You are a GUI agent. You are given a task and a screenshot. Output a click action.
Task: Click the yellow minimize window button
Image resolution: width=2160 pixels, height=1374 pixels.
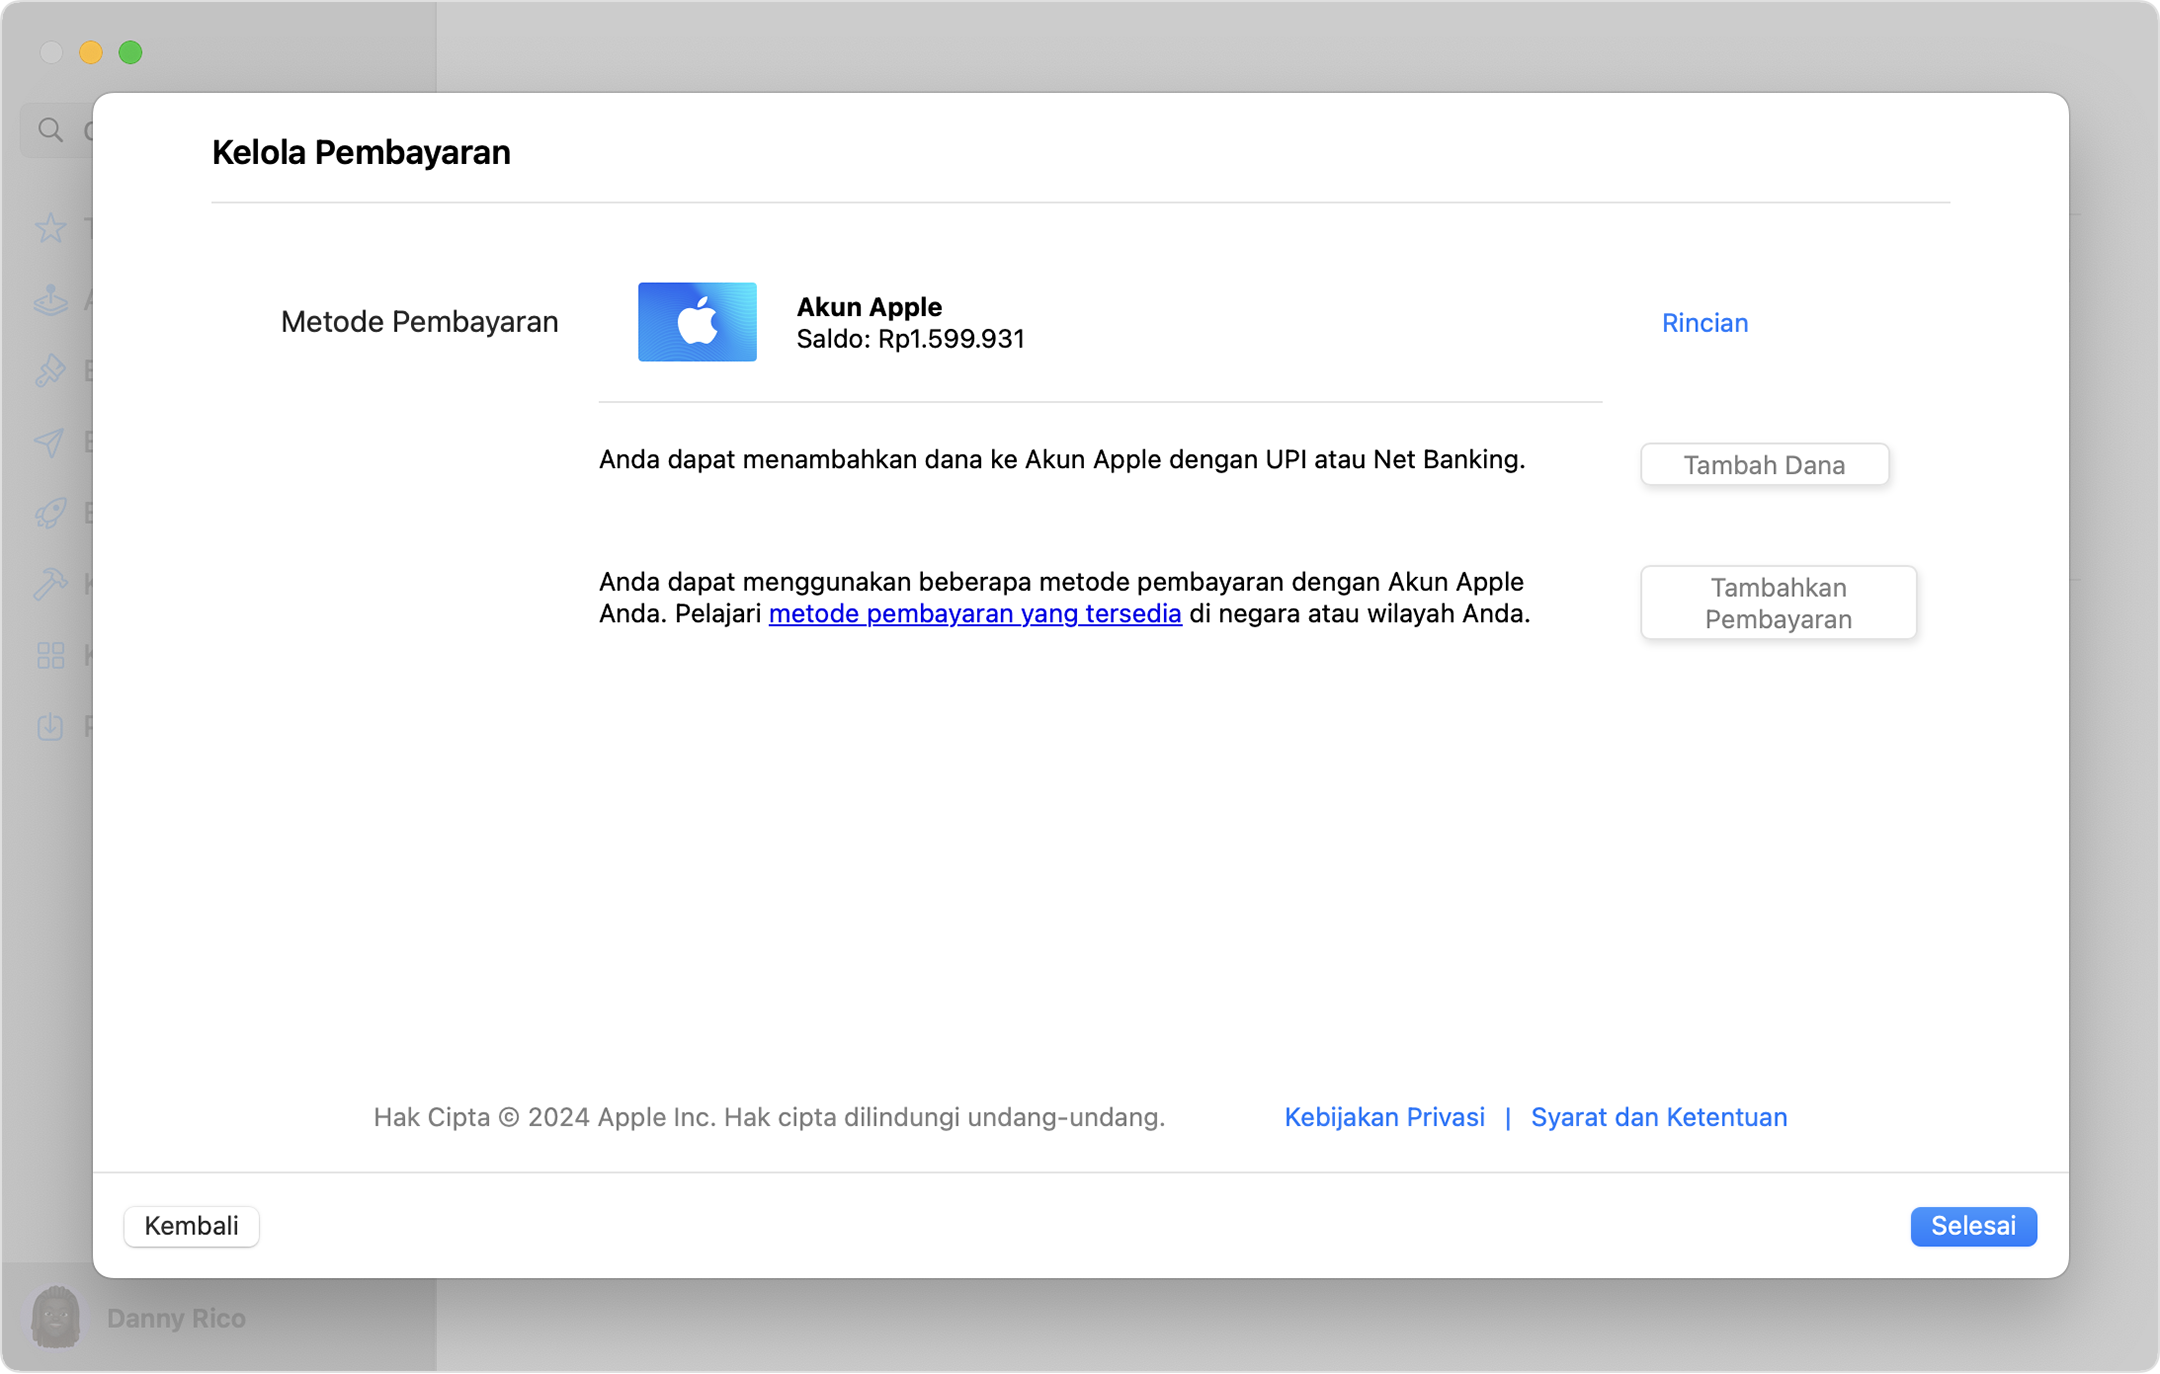tap(91, 52)
